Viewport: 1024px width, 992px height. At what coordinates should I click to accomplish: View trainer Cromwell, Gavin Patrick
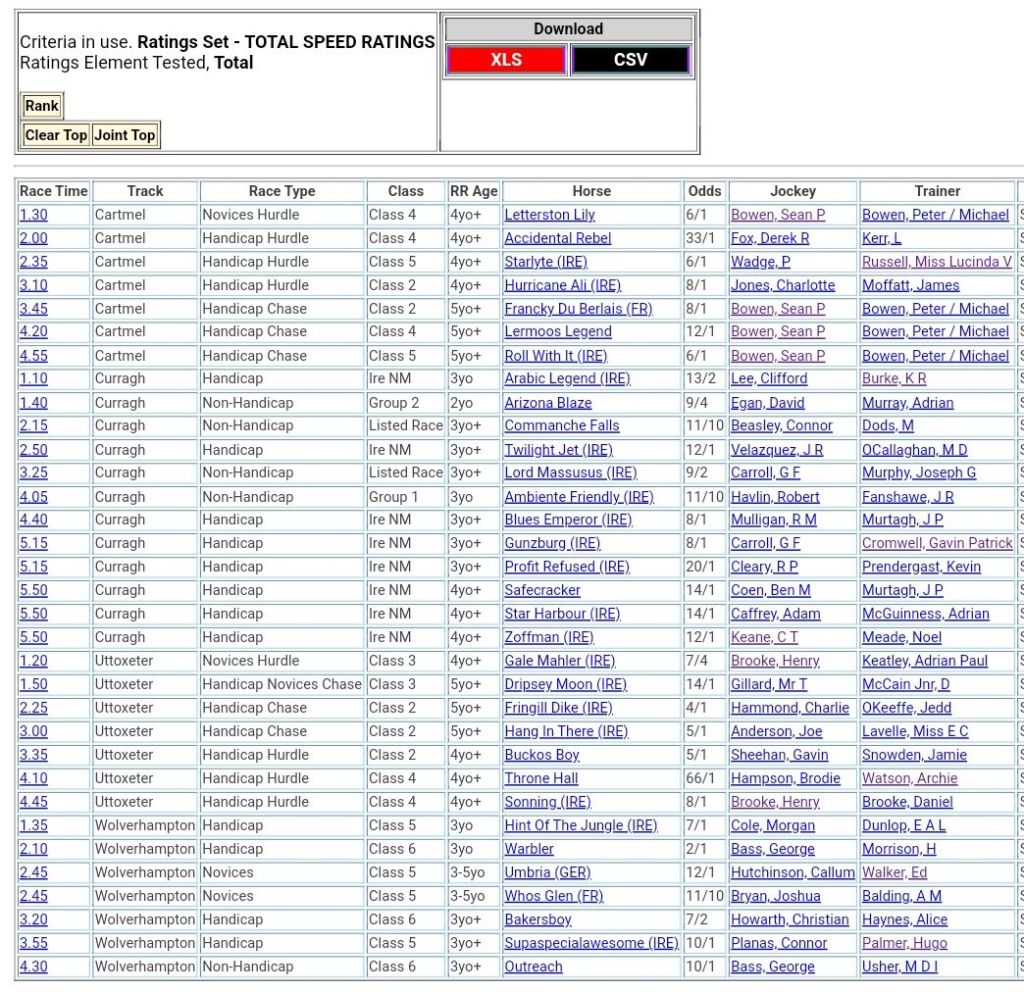coord(937,543)
